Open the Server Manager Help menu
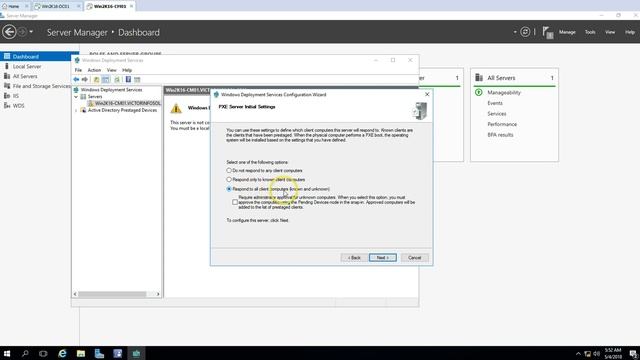 click(630, 32)
